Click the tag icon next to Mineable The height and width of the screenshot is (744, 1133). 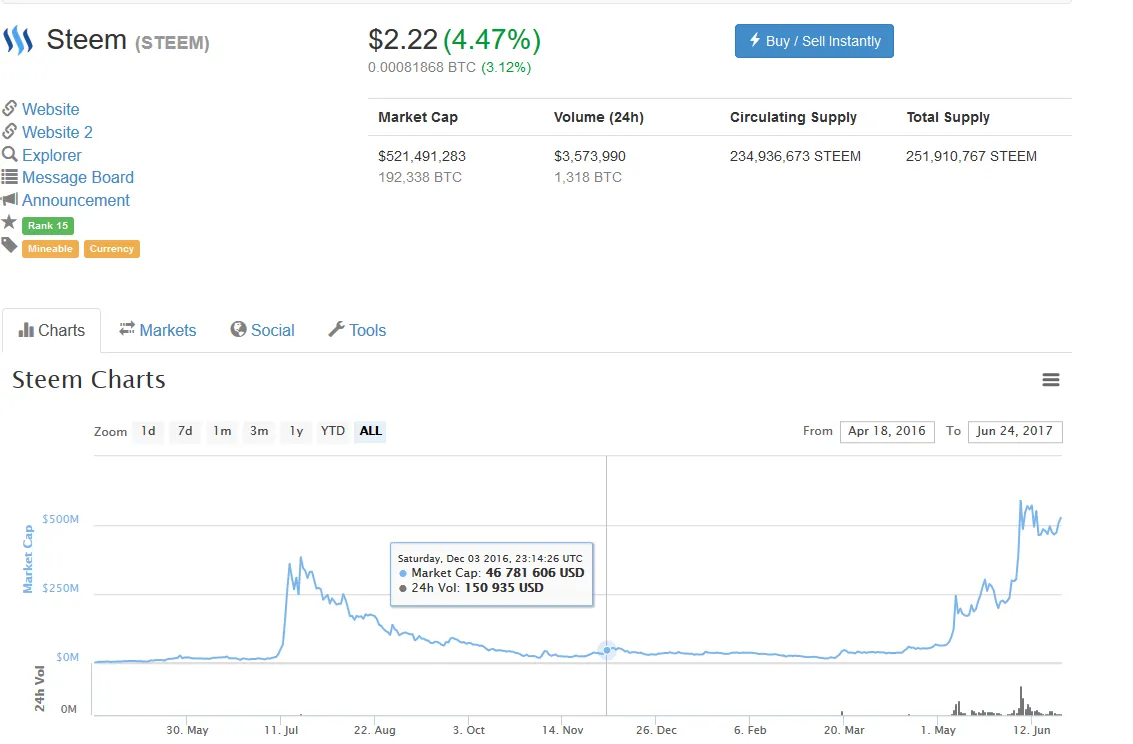[x=9, y=246]
